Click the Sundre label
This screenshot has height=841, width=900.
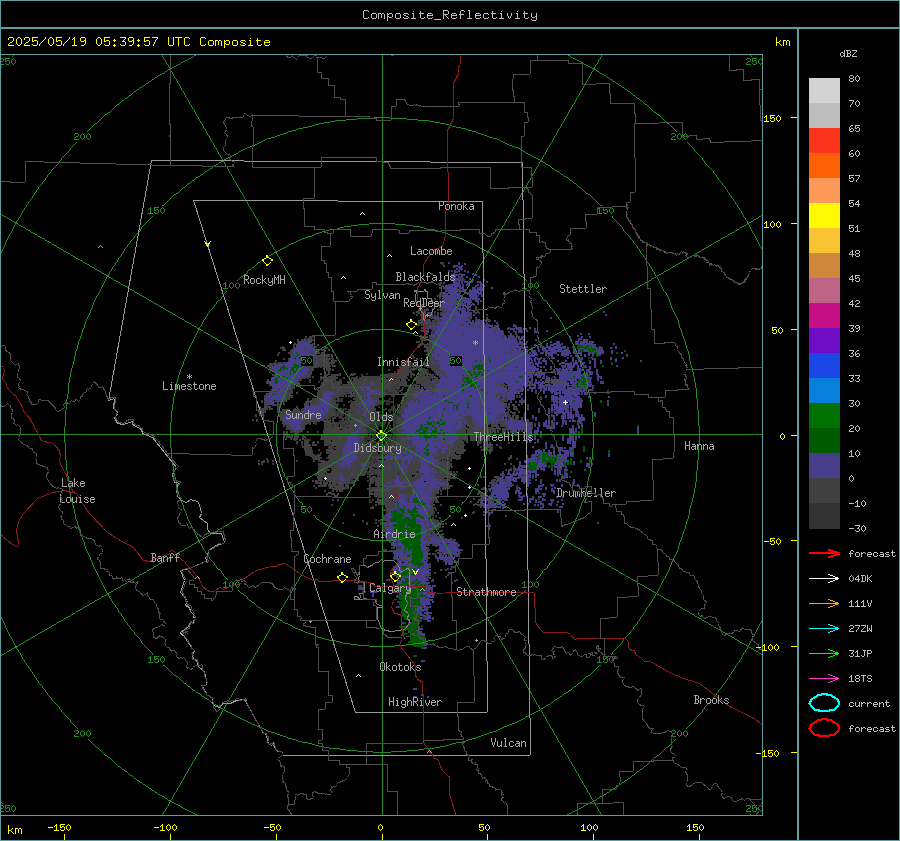click(303, 414)
